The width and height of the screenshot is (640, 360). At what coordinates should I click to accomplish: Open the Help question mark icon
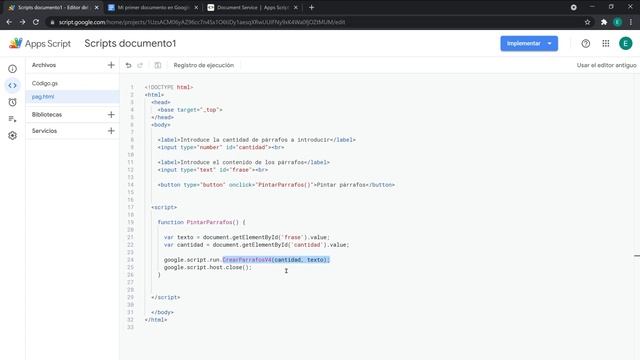coord(586,43)
